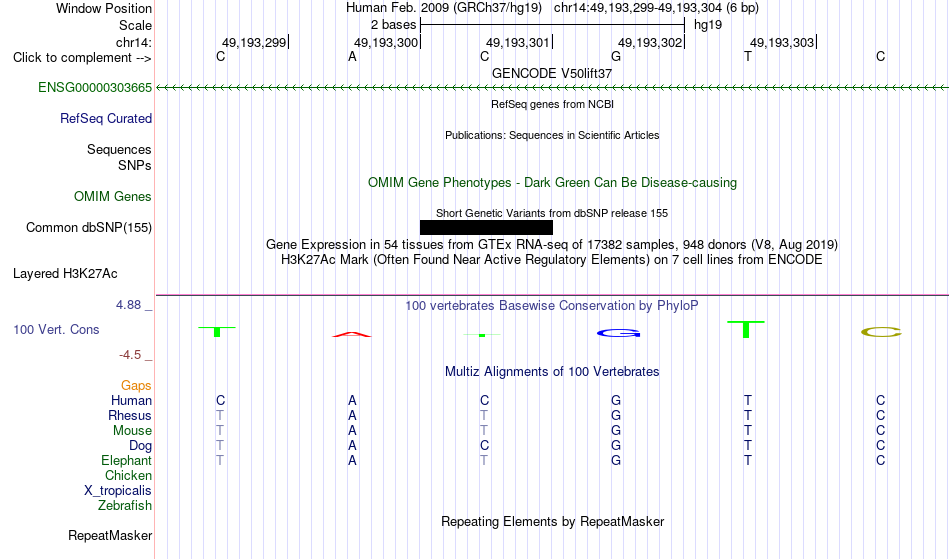Click position marker 49,193,299
The width and height of the screenshot is (950, 559).
[x=255, y=42]
